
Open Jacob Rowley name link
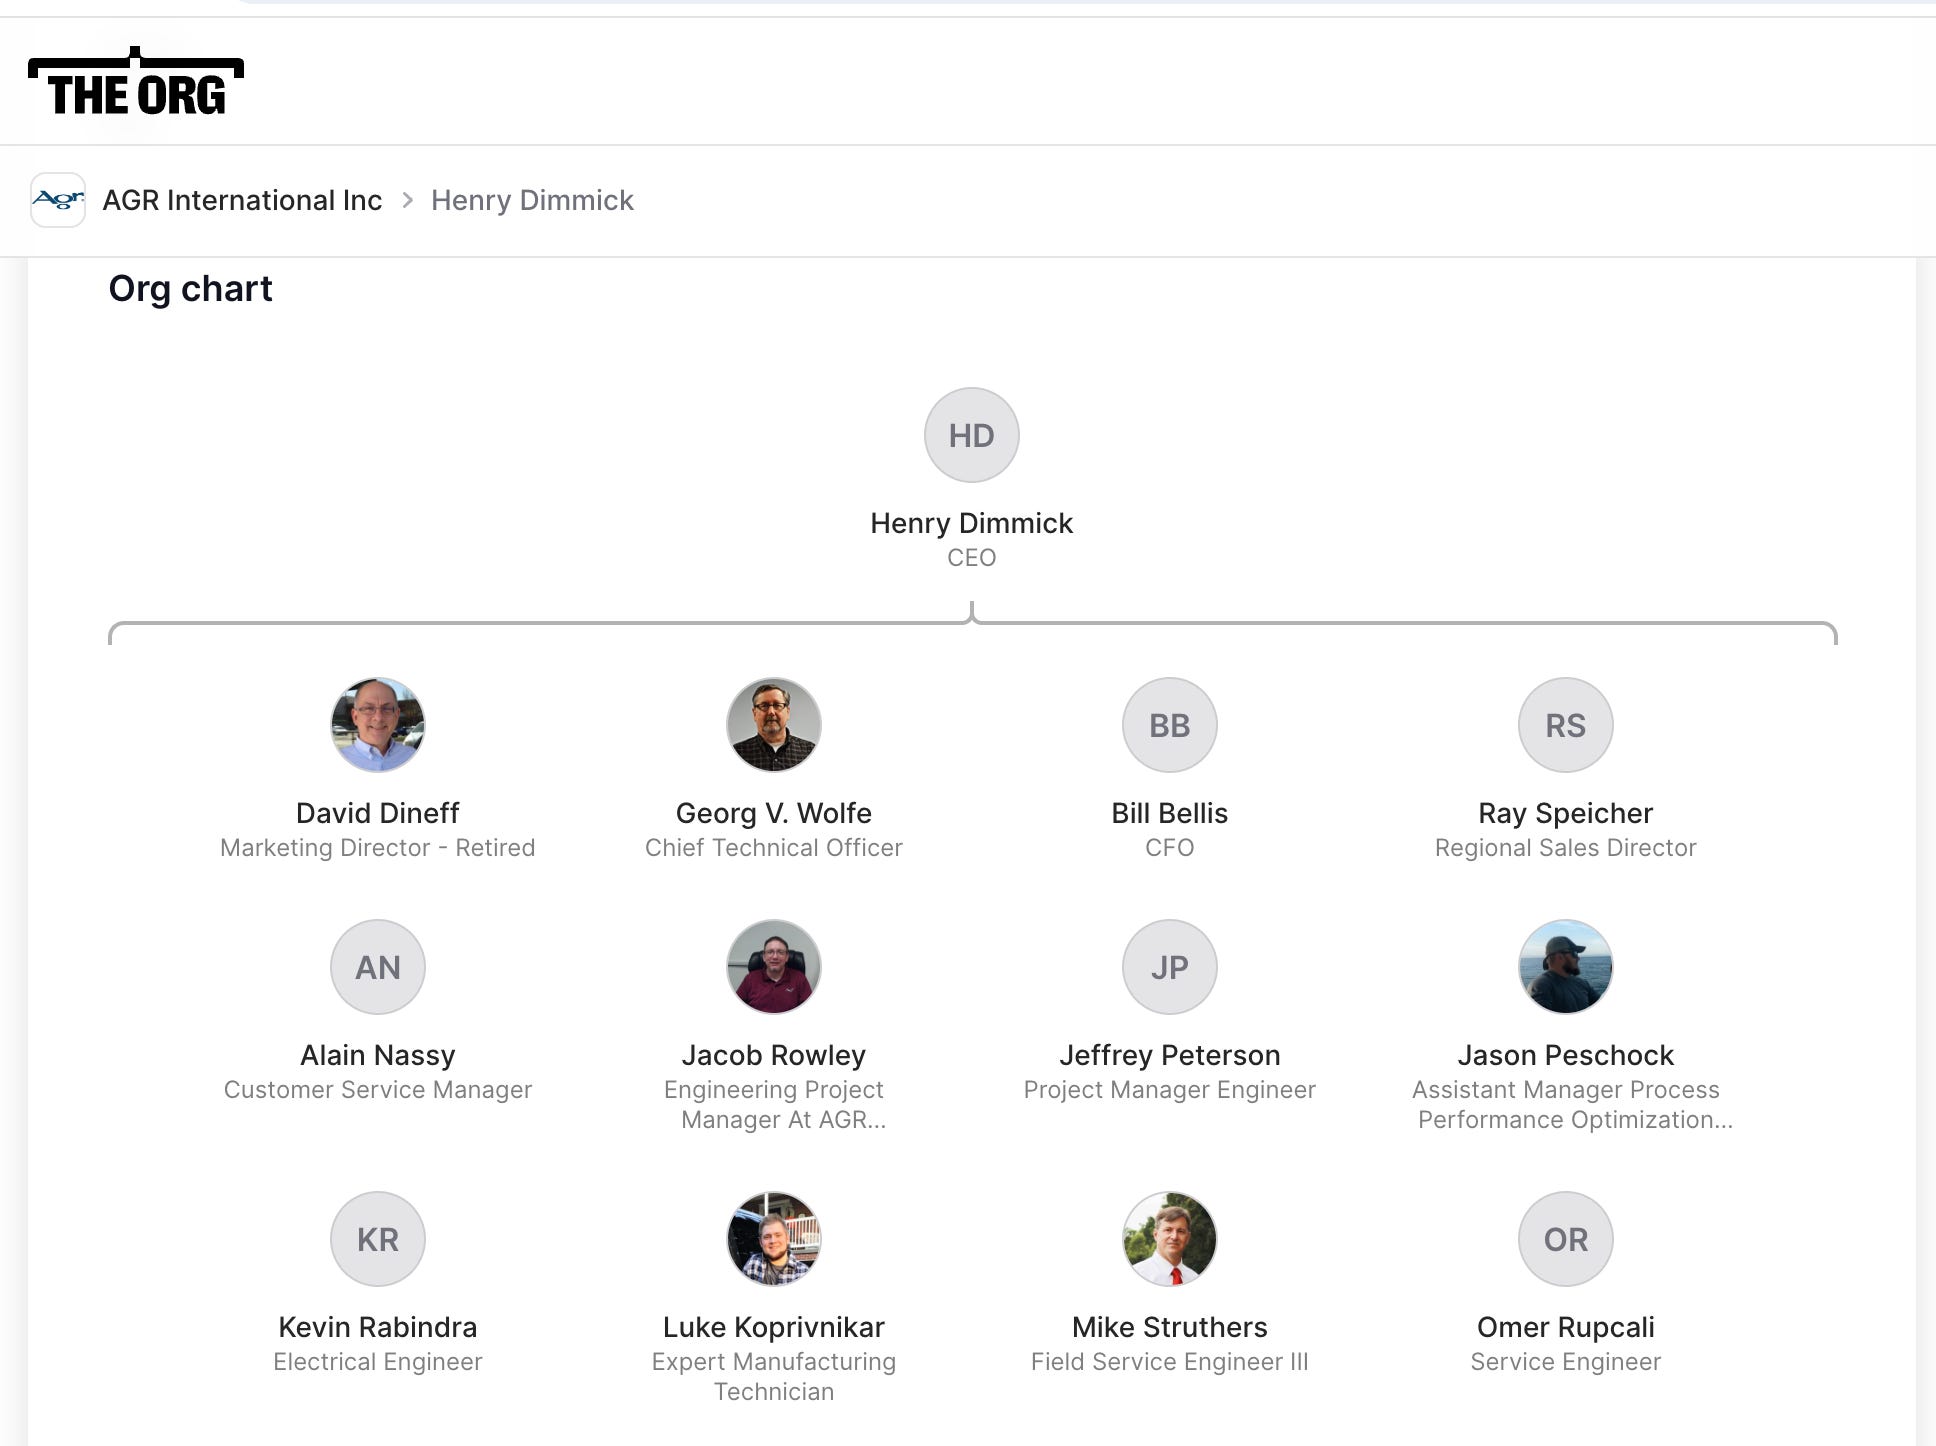pyautogui.click(x=774, y=1055)
